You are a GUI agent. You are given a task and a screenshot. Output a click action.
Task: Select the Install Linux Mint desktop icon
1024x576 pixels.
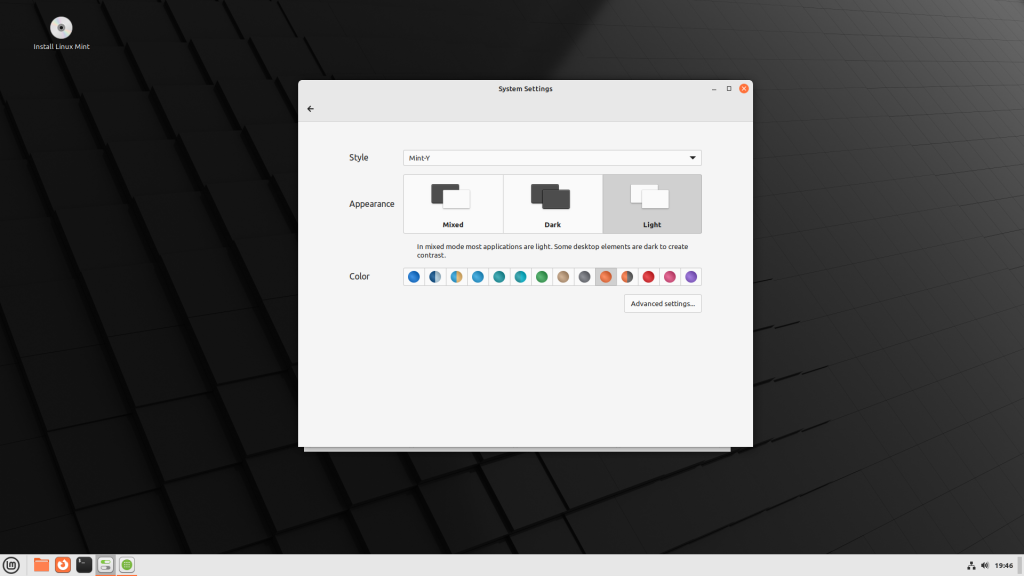click(x=61, y=28)
